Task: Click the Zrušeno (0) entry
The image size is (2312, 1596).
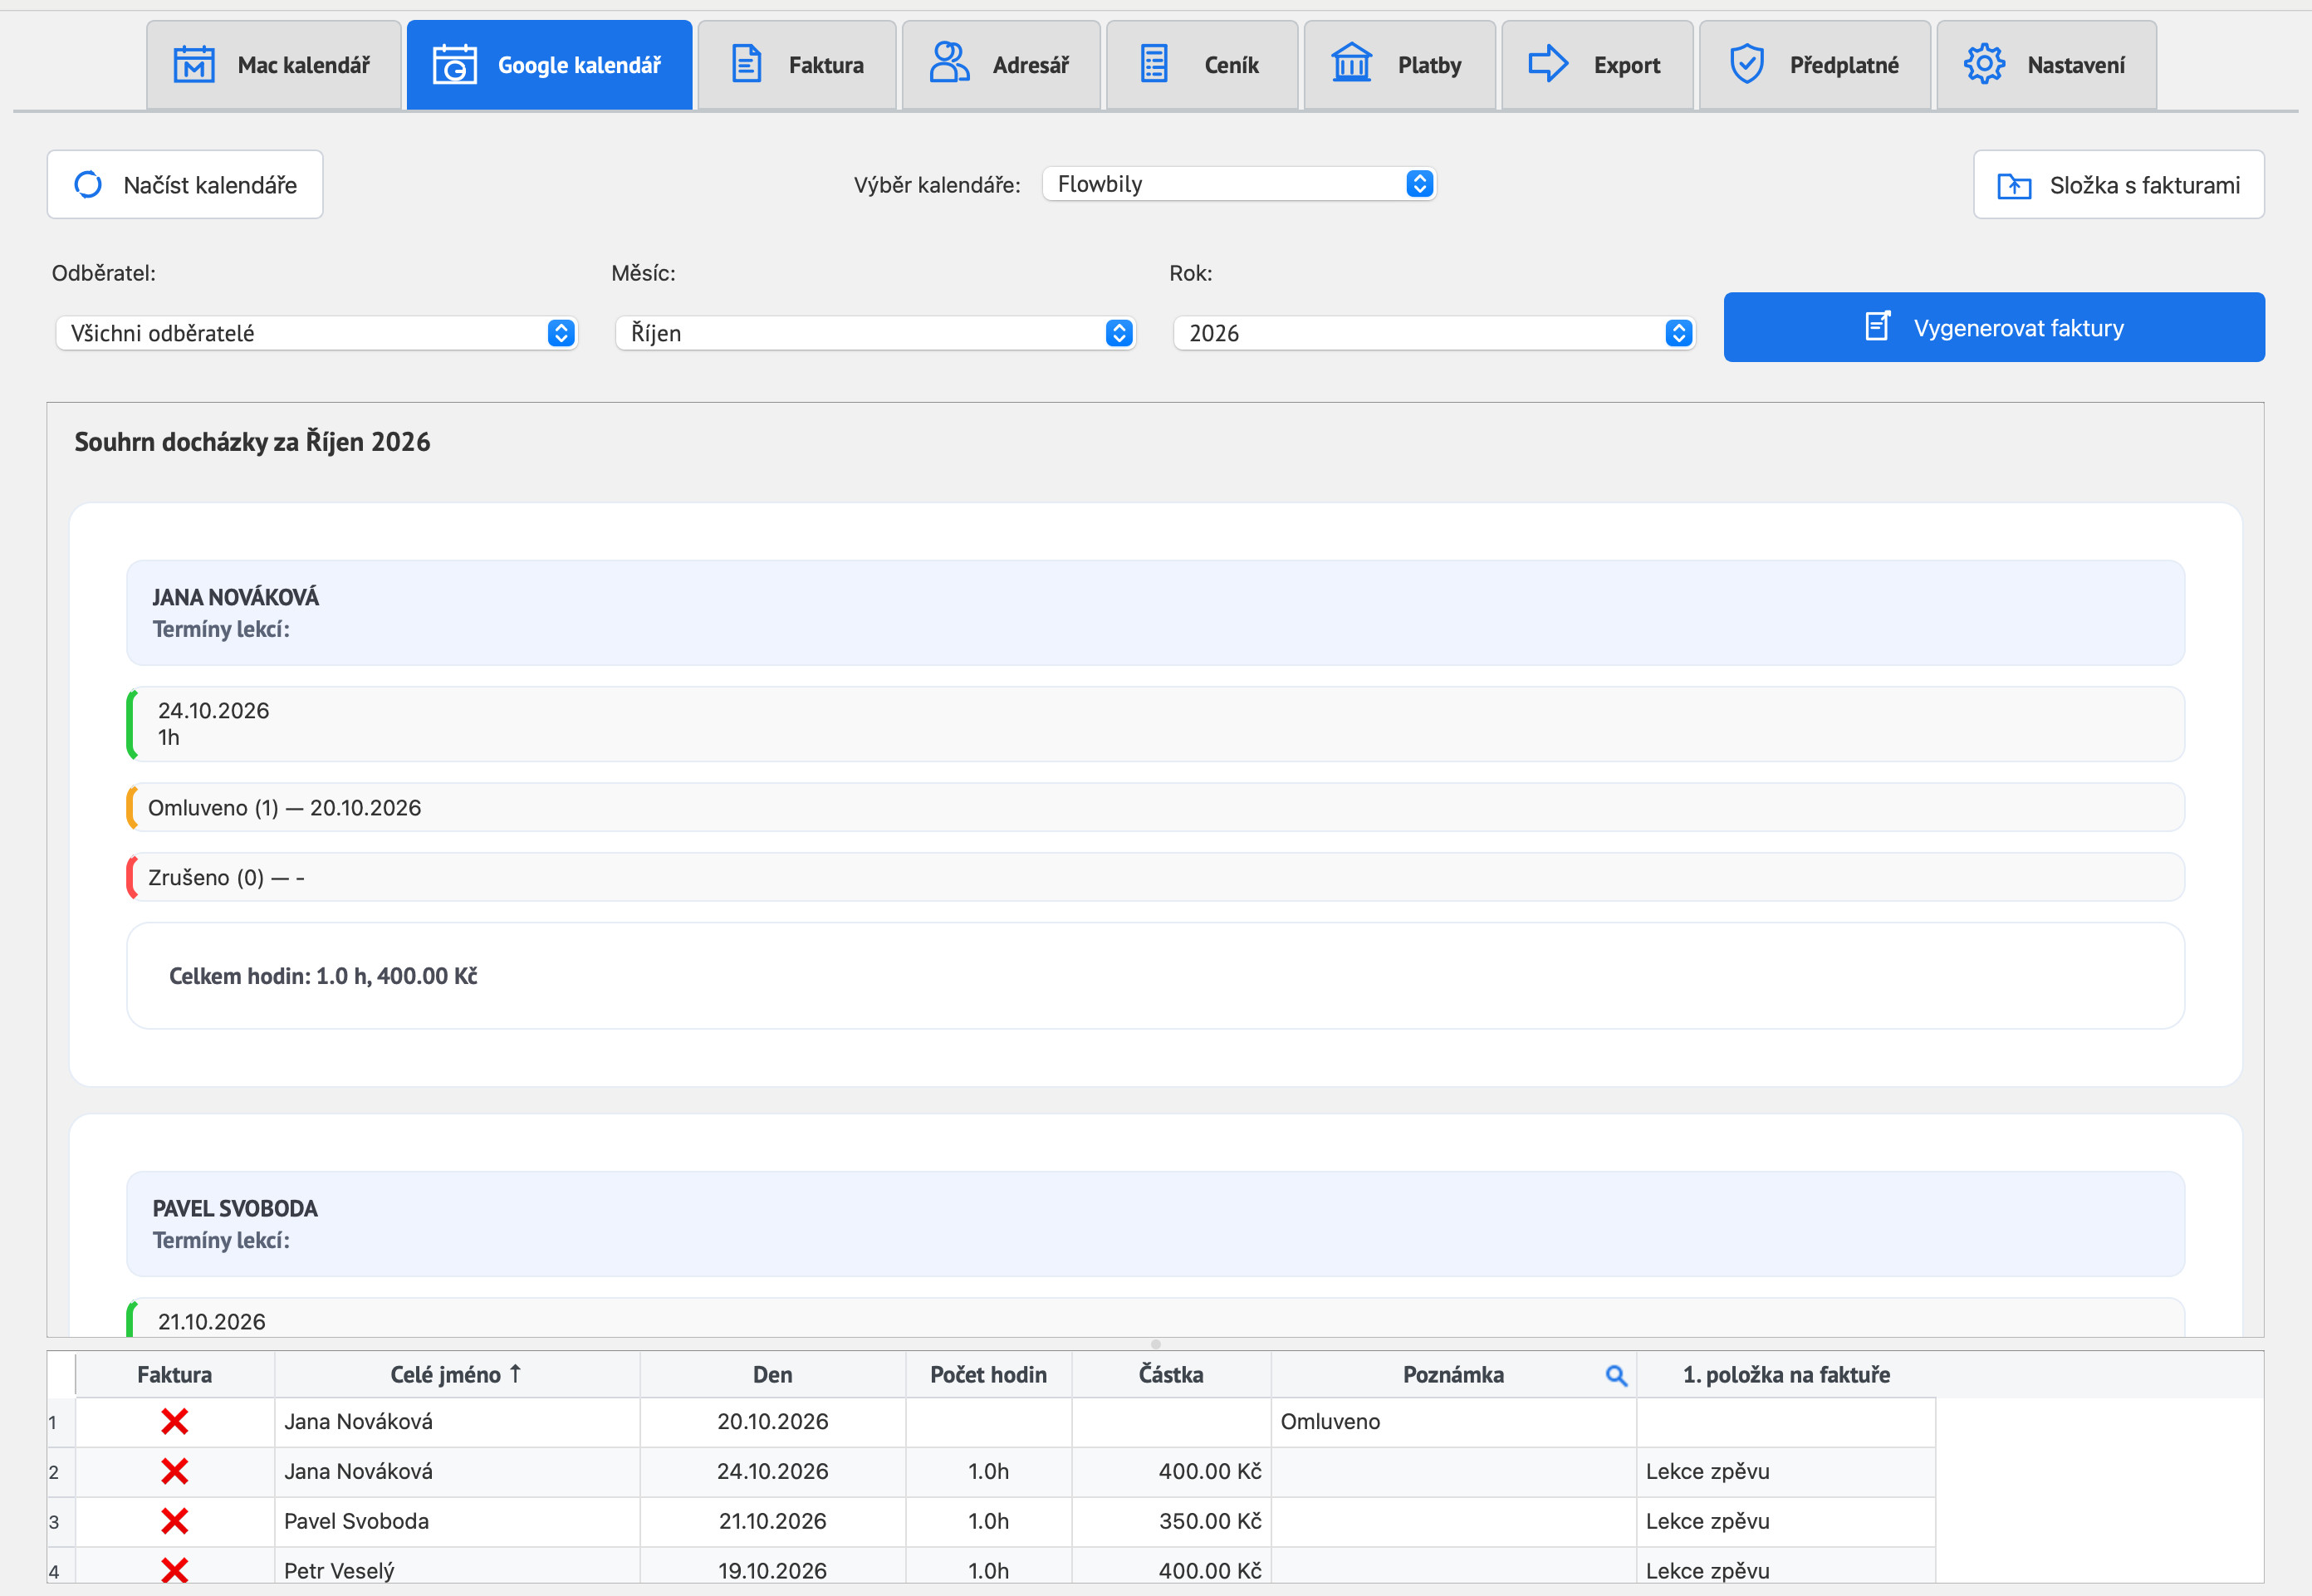Action: click(1155, 877)
